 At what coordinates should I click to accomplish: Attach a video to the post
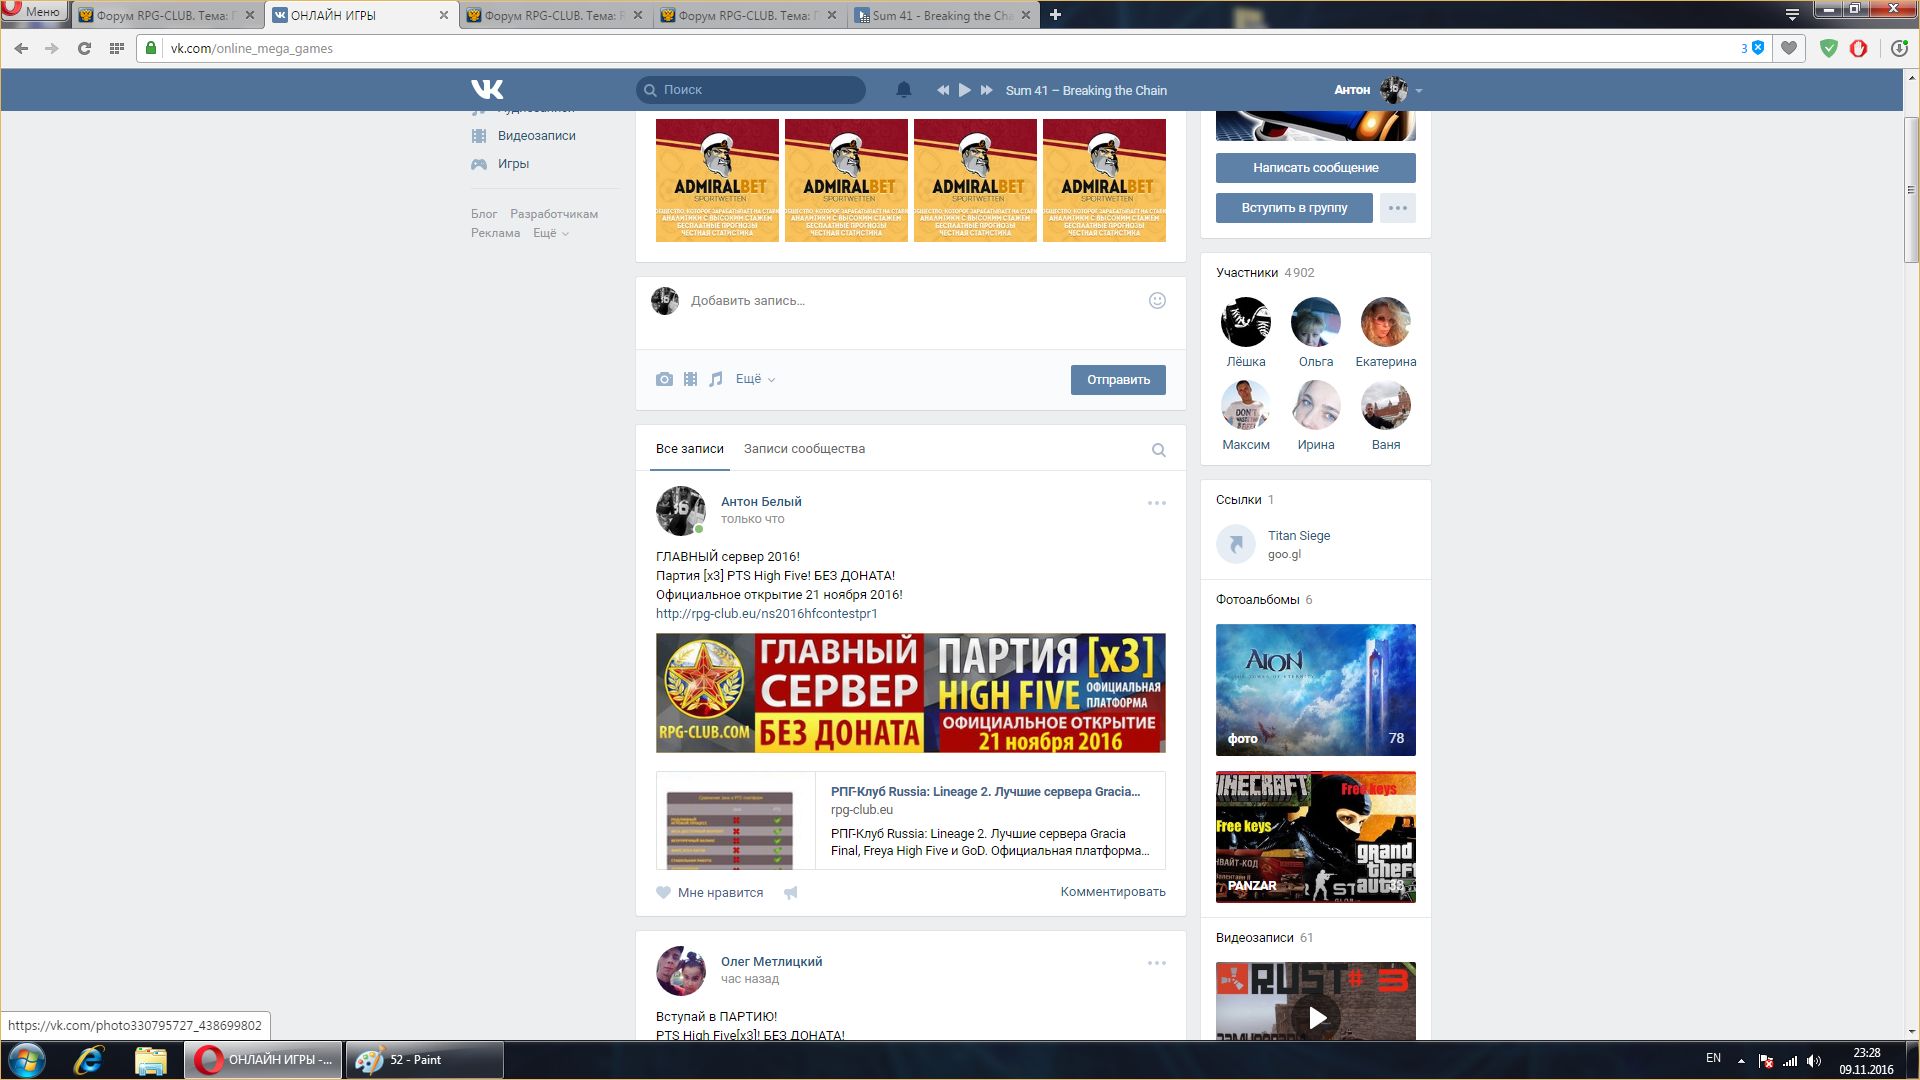690,379
